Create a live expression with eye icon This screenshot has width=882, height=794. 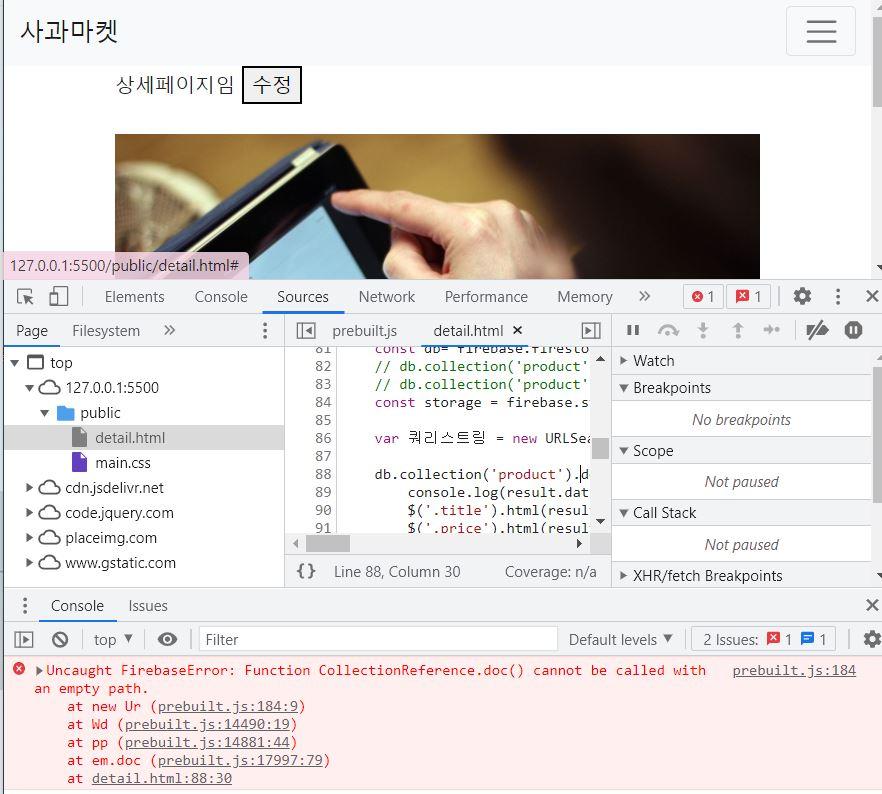pos(167,639)
